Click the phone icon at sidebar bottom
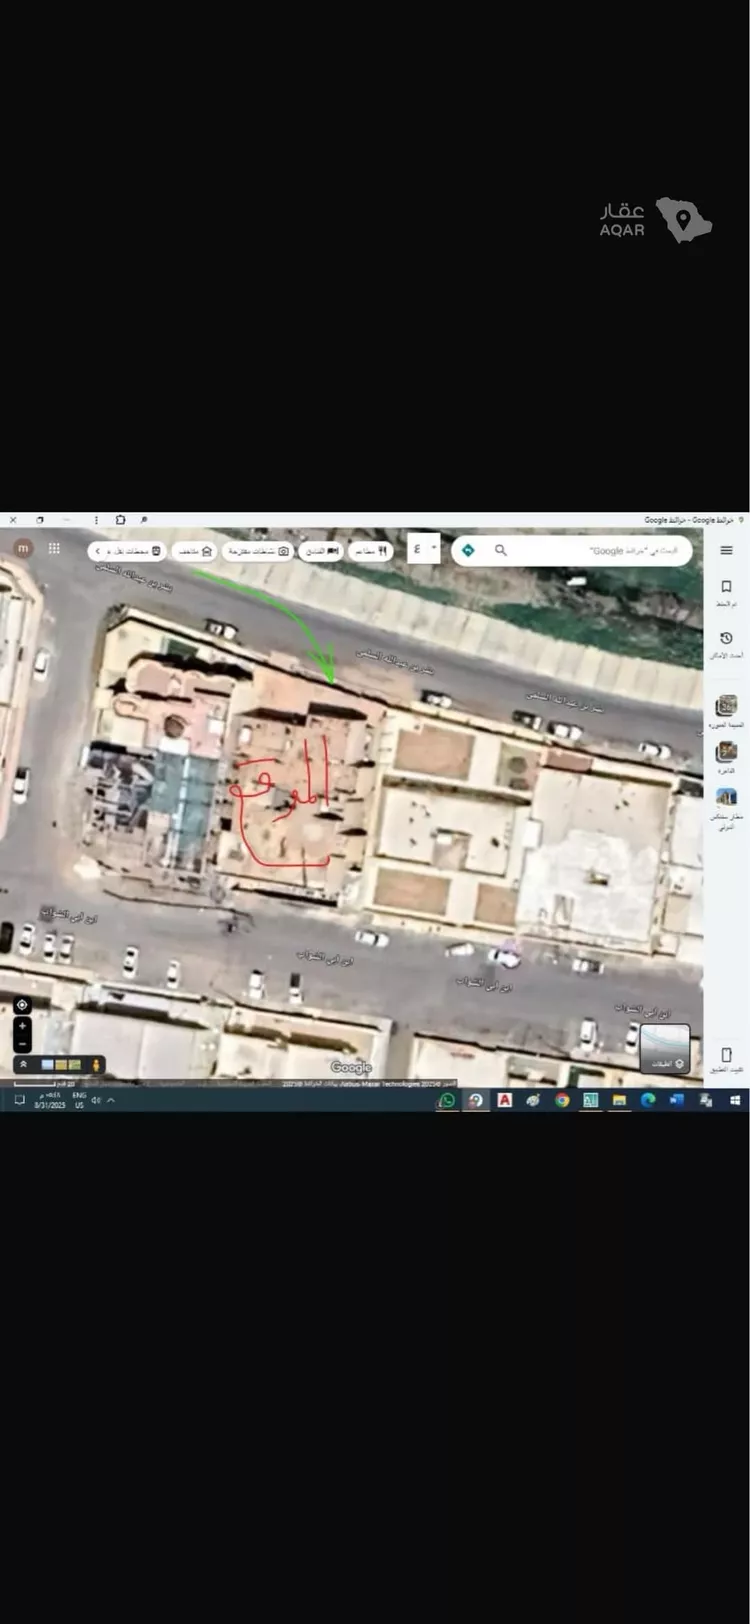The width and height of the screenshot is (750, 1624). point(726,1055)
